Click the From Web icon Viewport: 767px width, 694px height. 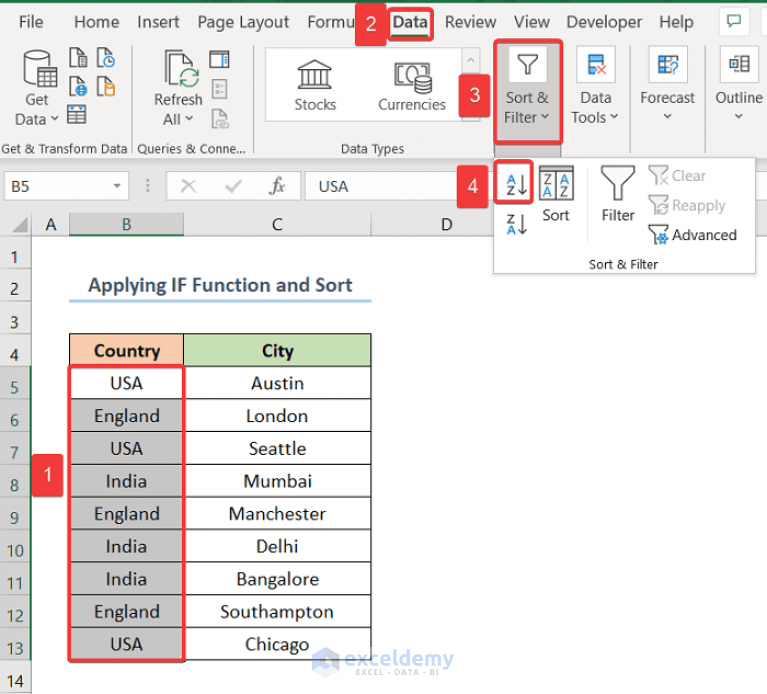click(78, 86)
